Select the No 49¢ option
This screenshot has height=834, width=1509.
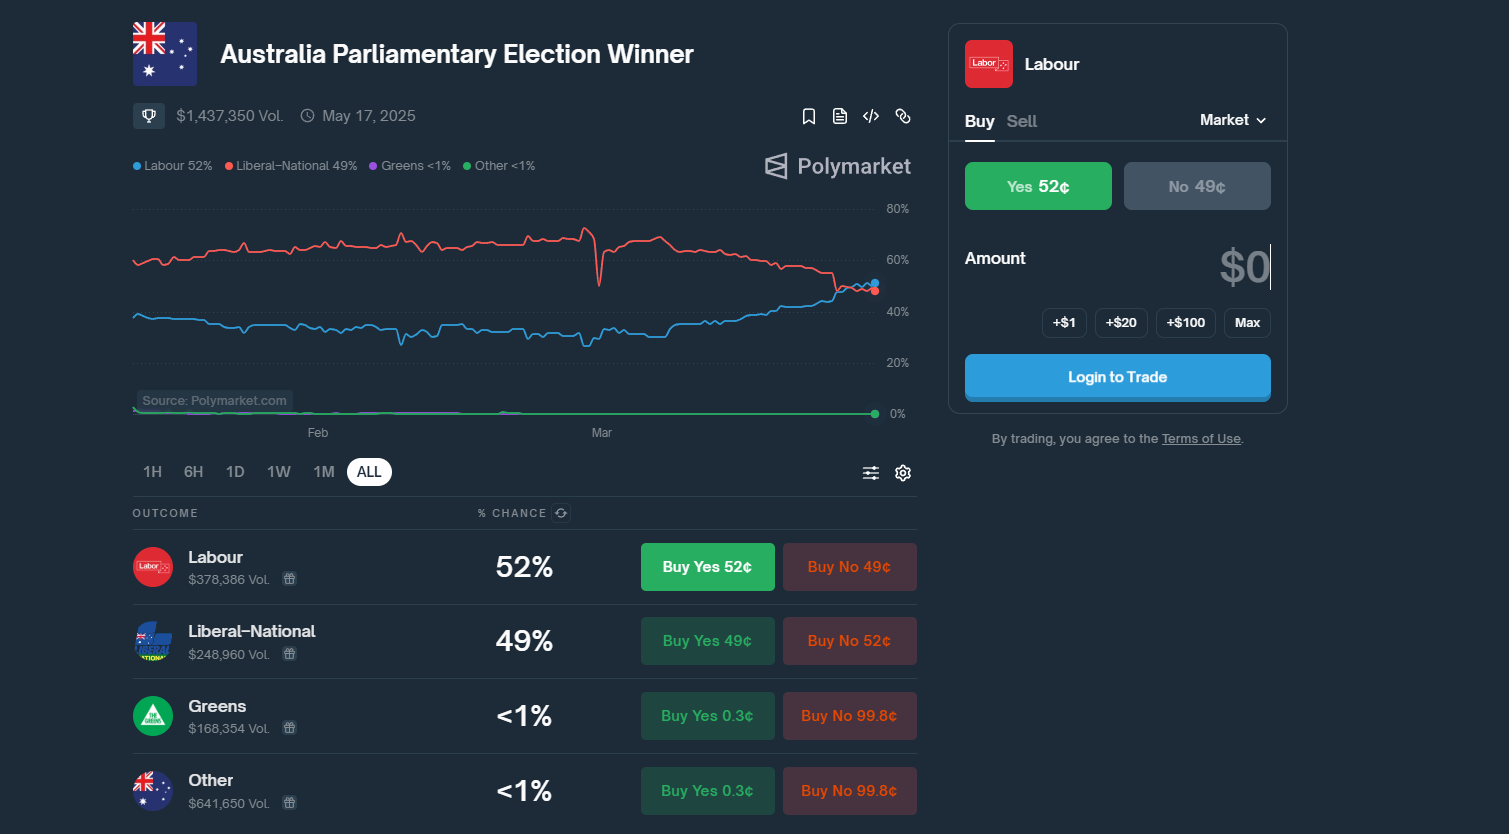pos(1197,186)
